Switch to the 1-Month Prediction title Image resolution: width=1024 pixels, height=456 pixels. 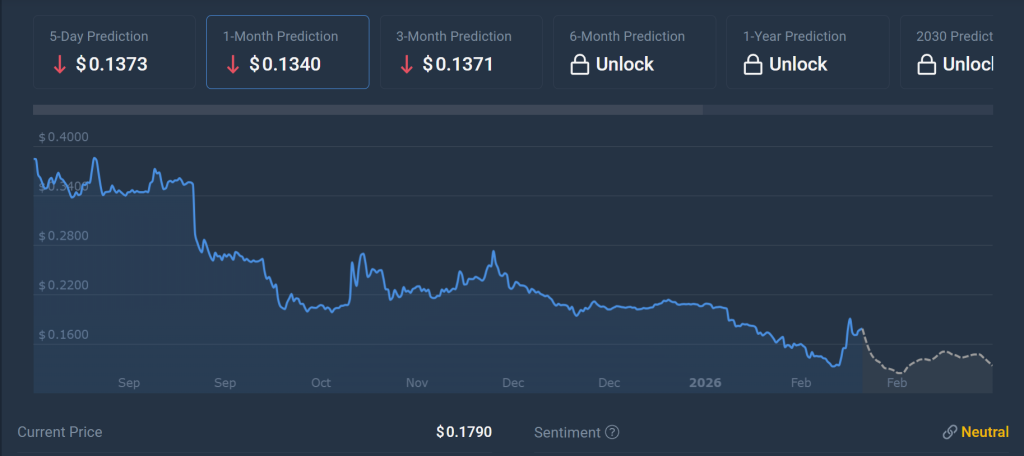pos(280,36)
